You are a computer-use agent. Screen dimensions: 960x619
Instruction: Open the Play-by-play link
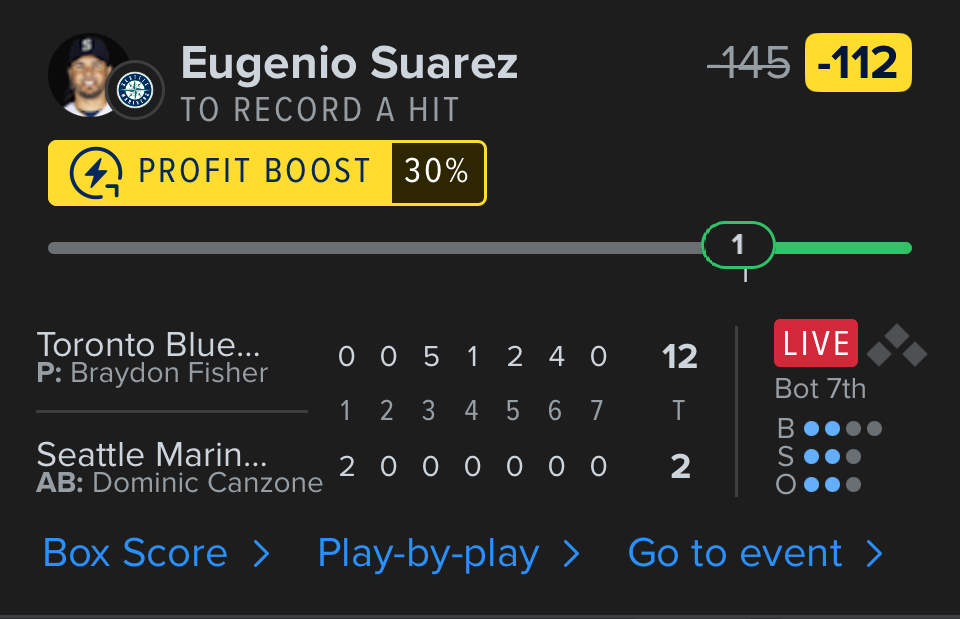coord(428,553)
